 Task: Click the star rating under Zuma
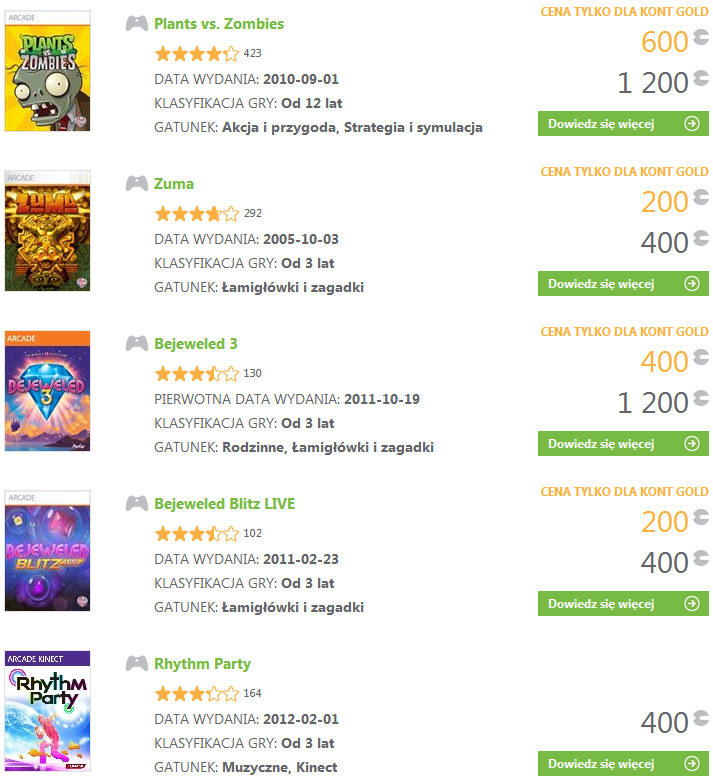(x=197, y=213)
